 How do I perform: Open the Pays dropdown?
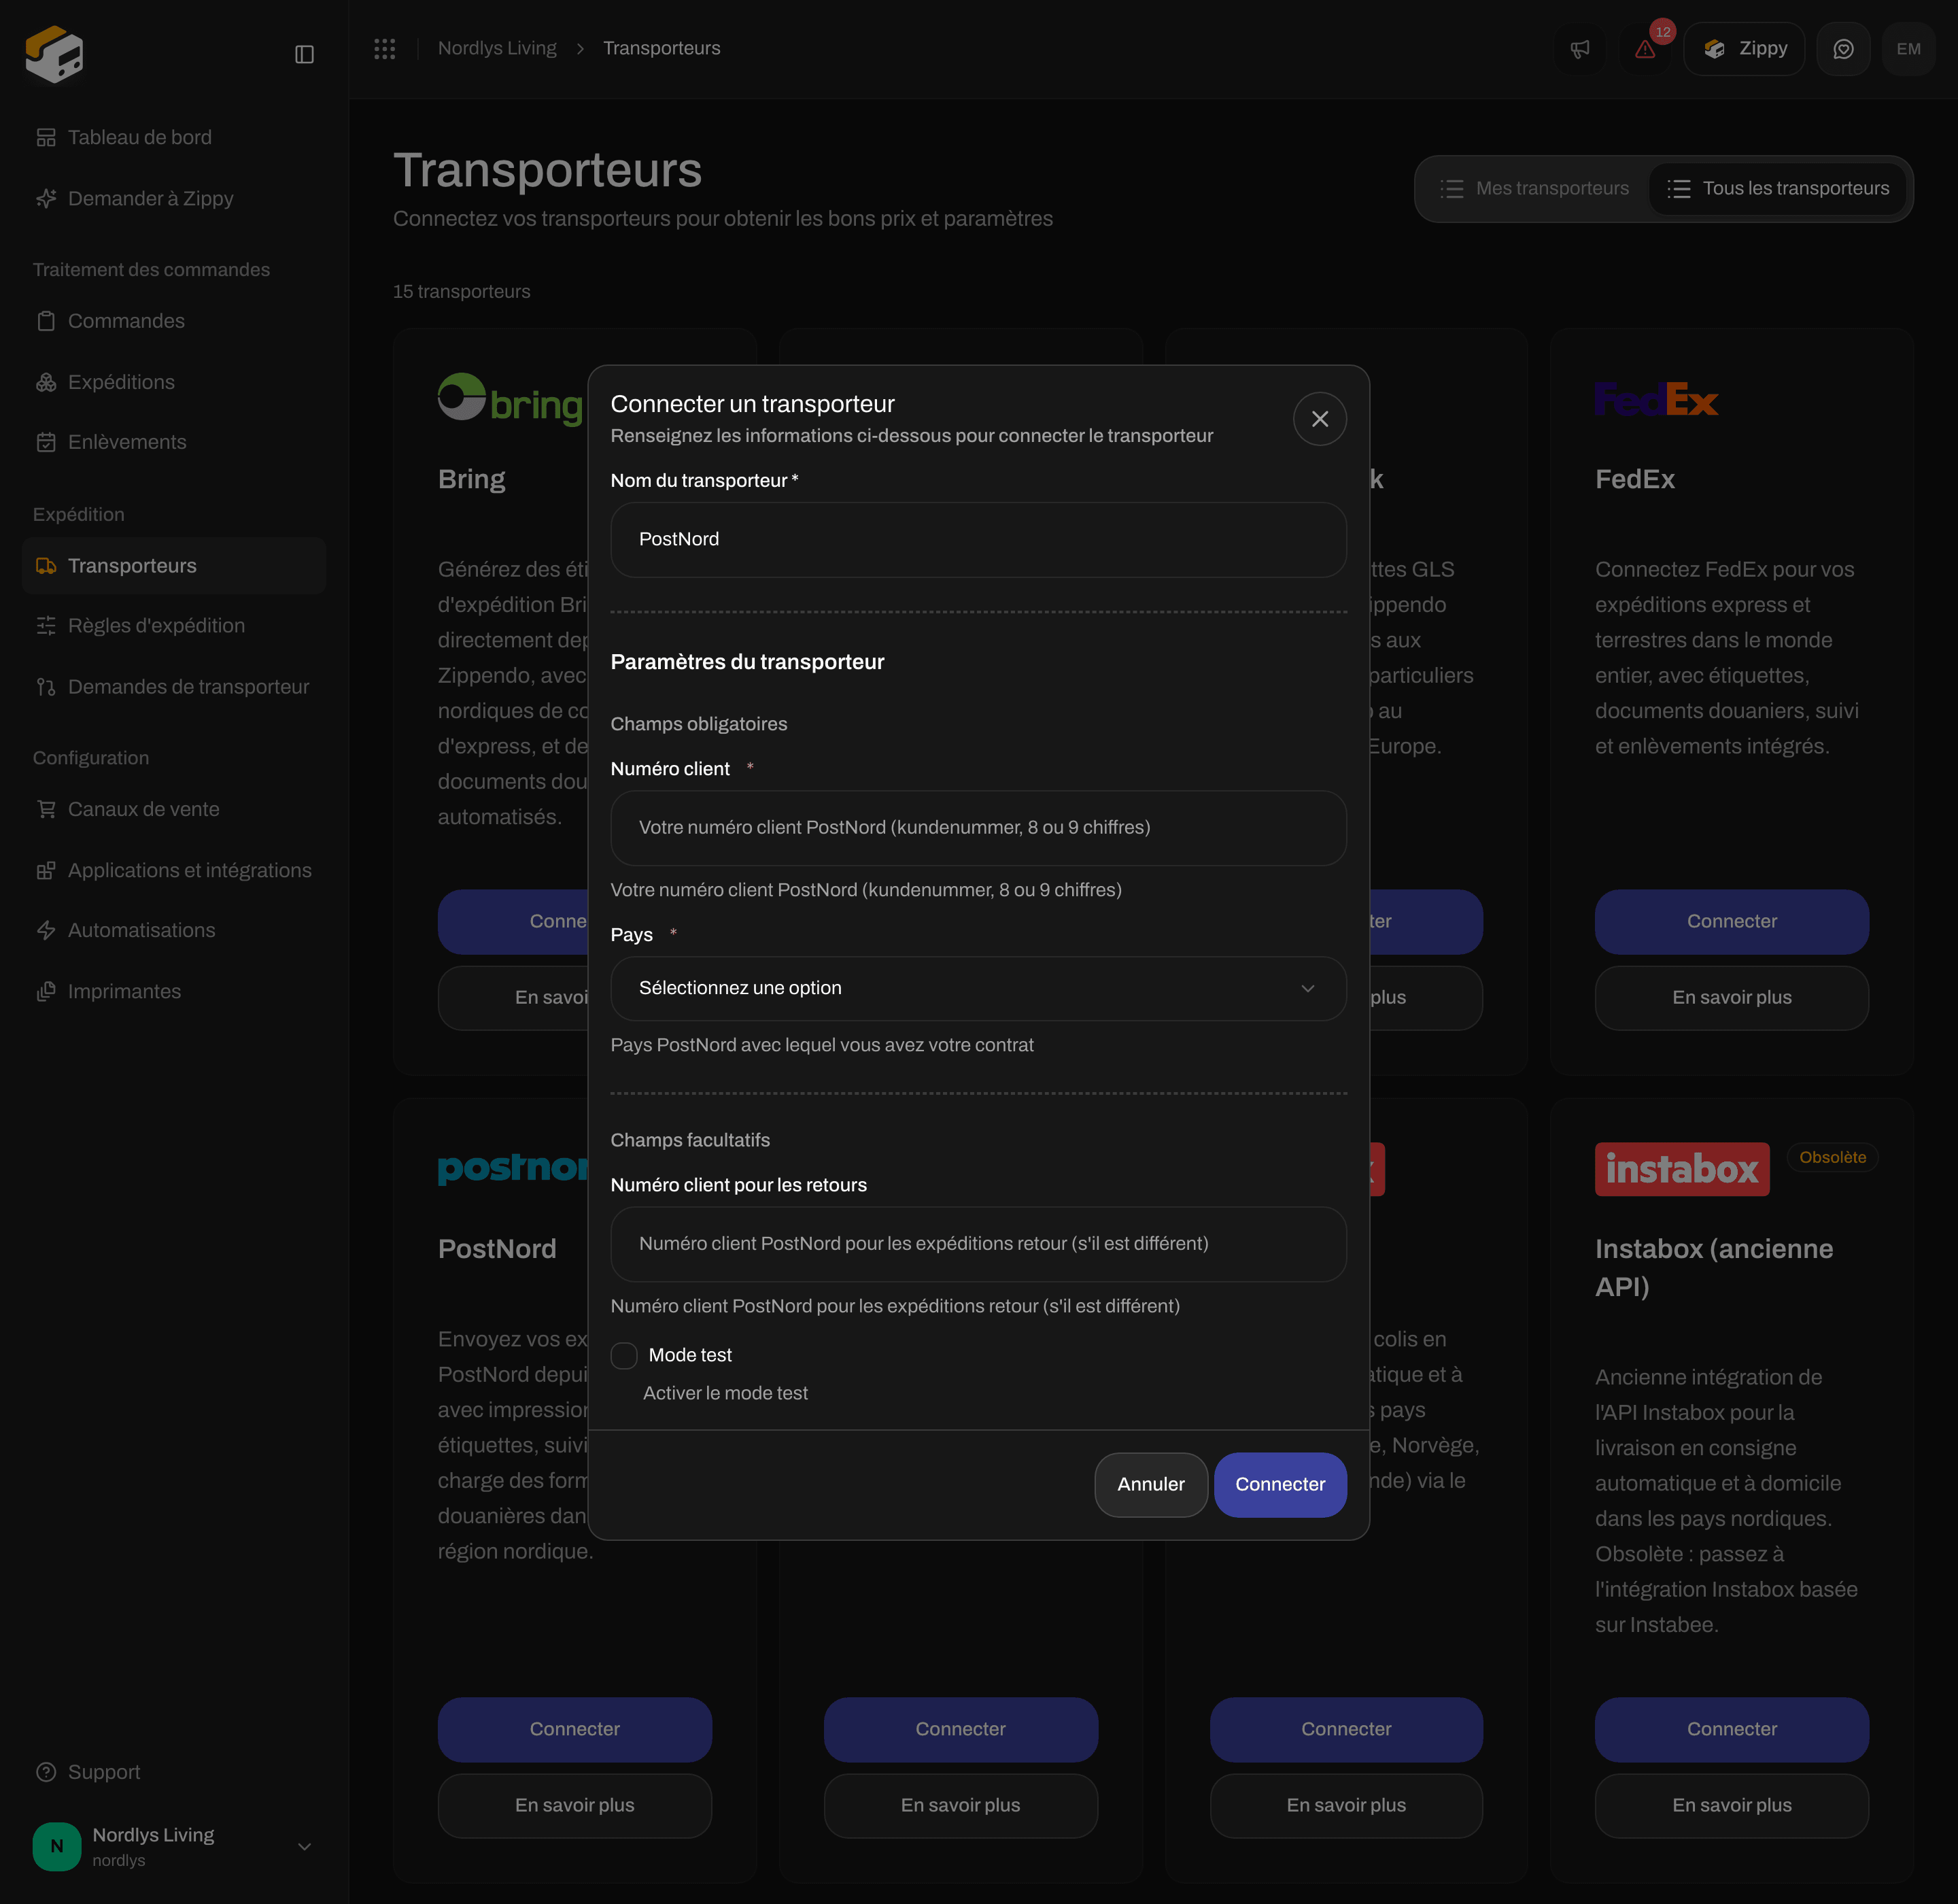978,988
